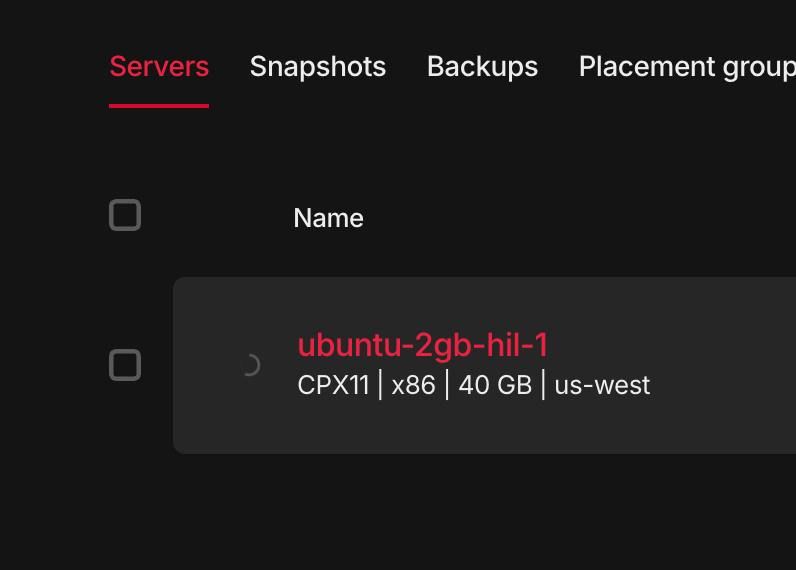Viewport: 796px width, 570px height.
Task: Select the ubuntu-2gb-hil-1 row checkbox
Action: point(125,365)
